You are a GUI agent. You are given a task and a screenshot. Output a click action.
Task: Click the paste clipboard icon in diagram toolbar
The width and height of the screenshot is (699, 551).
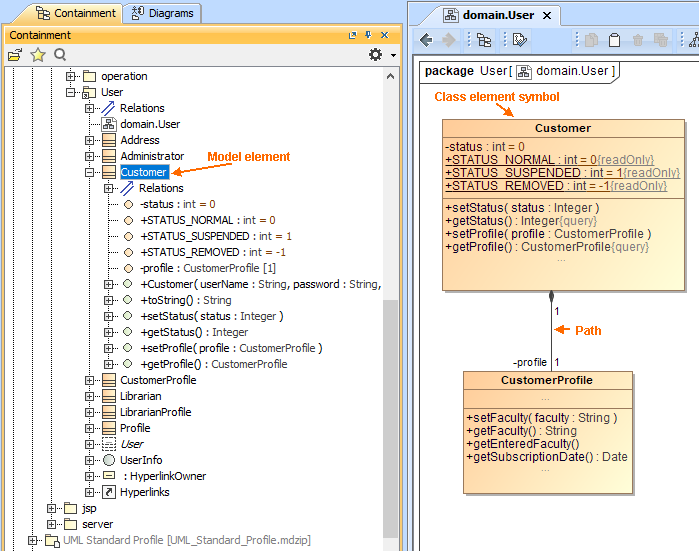(614, 40)
